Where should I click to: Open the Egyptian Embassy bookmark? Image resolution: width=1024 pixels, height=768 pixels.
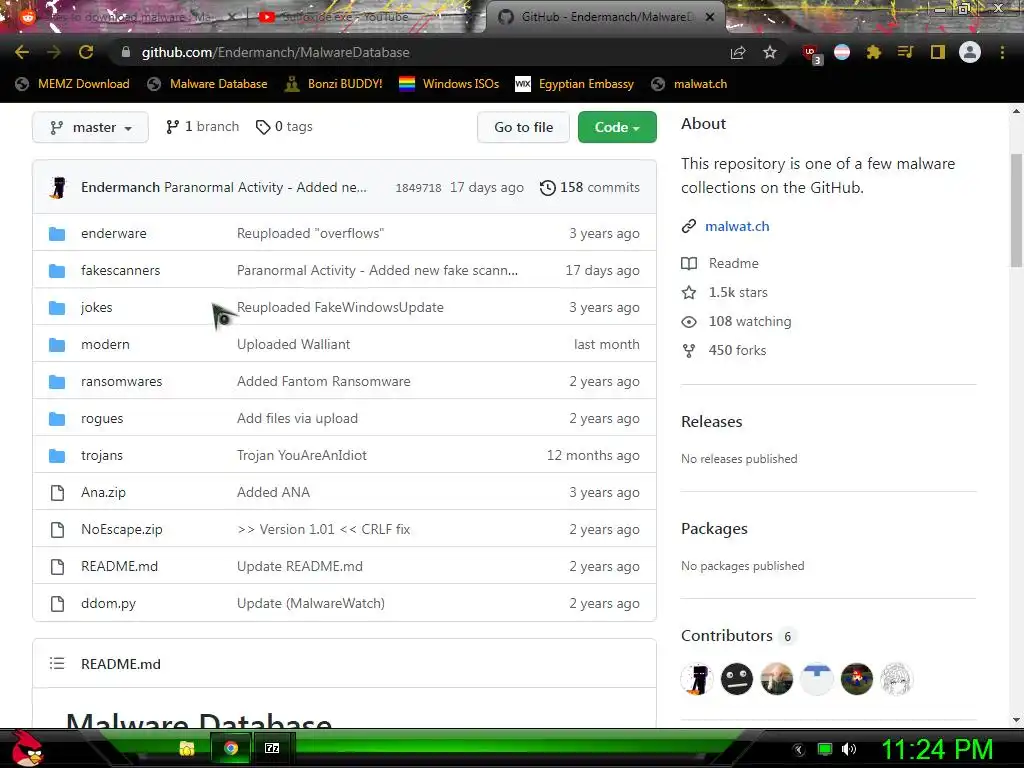pyautogui.click(x=575, y=84)
